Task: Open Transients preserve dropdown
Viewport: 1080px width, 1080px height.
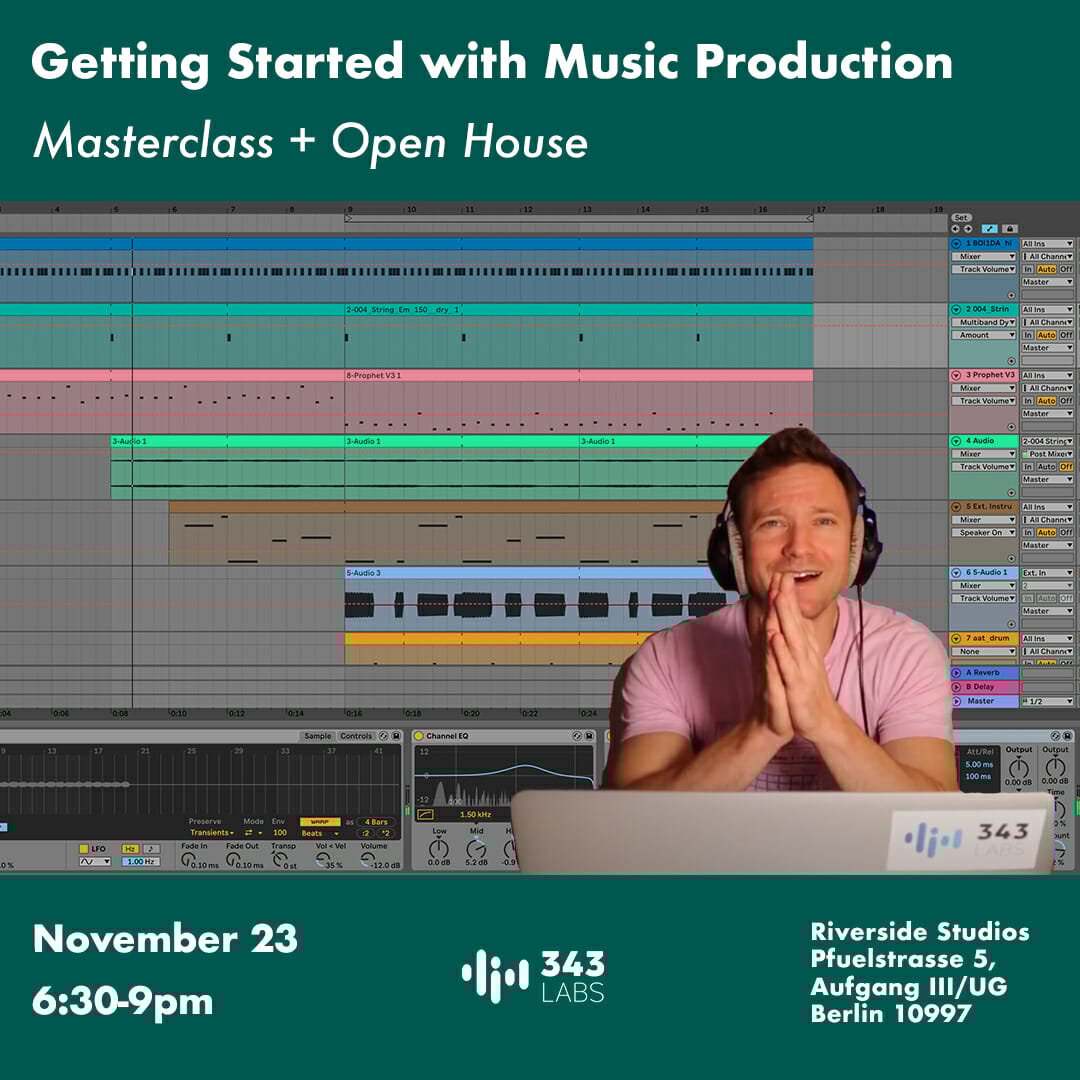Action: (x=211, y=833)
